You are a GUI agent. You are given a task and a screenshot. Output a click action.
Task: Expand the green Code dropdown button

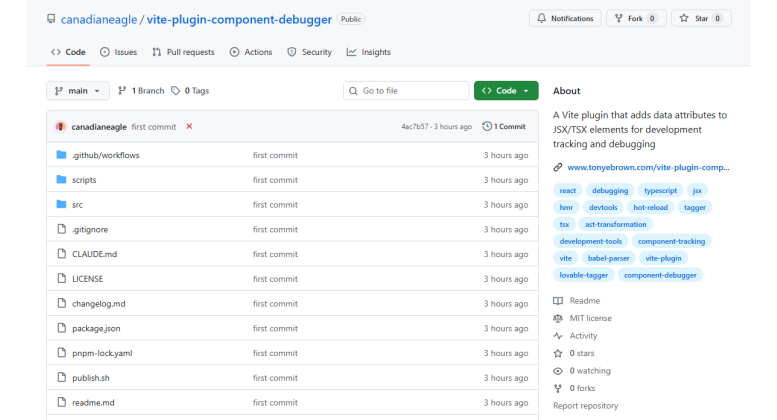coord(506,91)
